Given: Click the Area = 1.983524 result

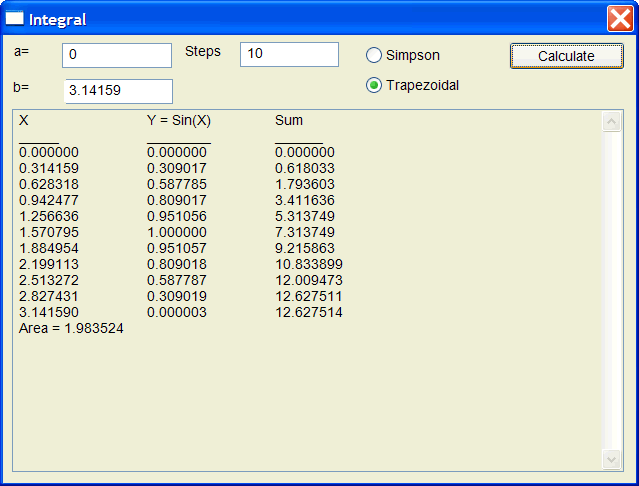Looking at the screenshot, I should coord(71,328).
